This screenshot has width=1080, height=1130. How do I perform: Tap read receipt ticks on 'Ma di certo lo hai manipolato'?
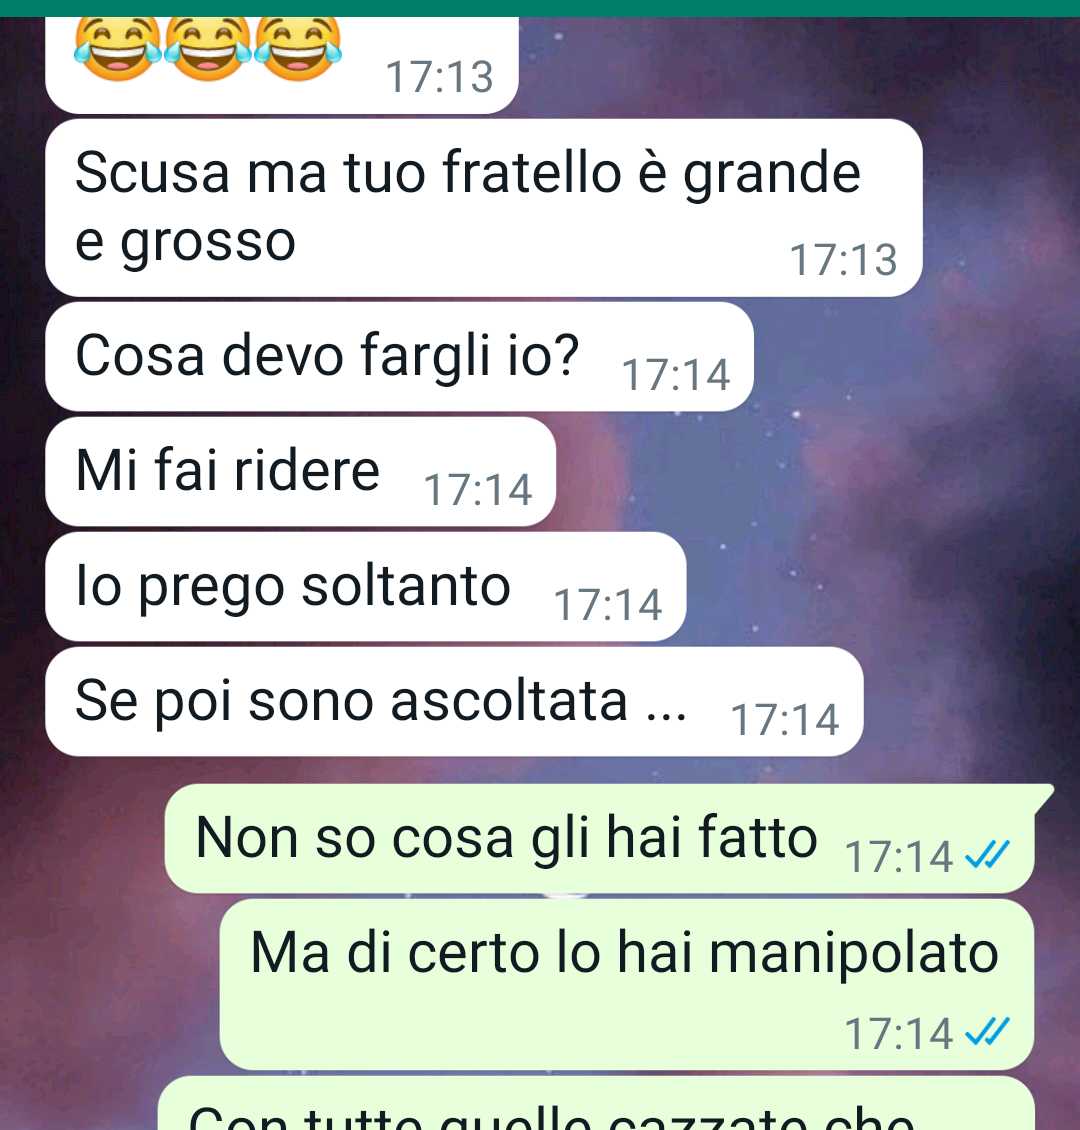987,1031
